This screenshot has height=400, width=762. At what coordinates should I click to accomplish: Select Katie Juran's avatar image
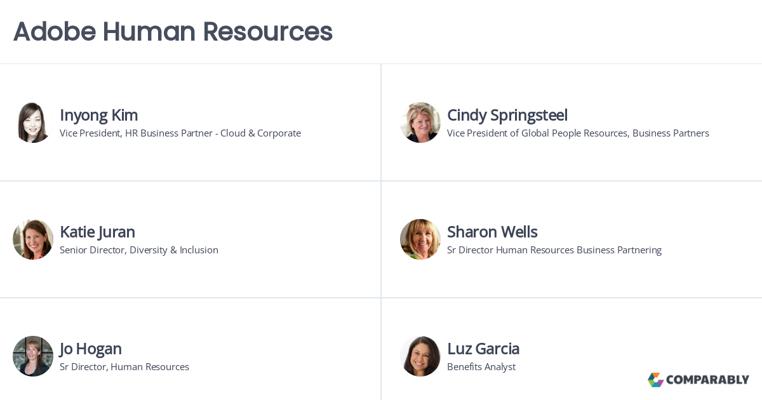coord(33,239)
